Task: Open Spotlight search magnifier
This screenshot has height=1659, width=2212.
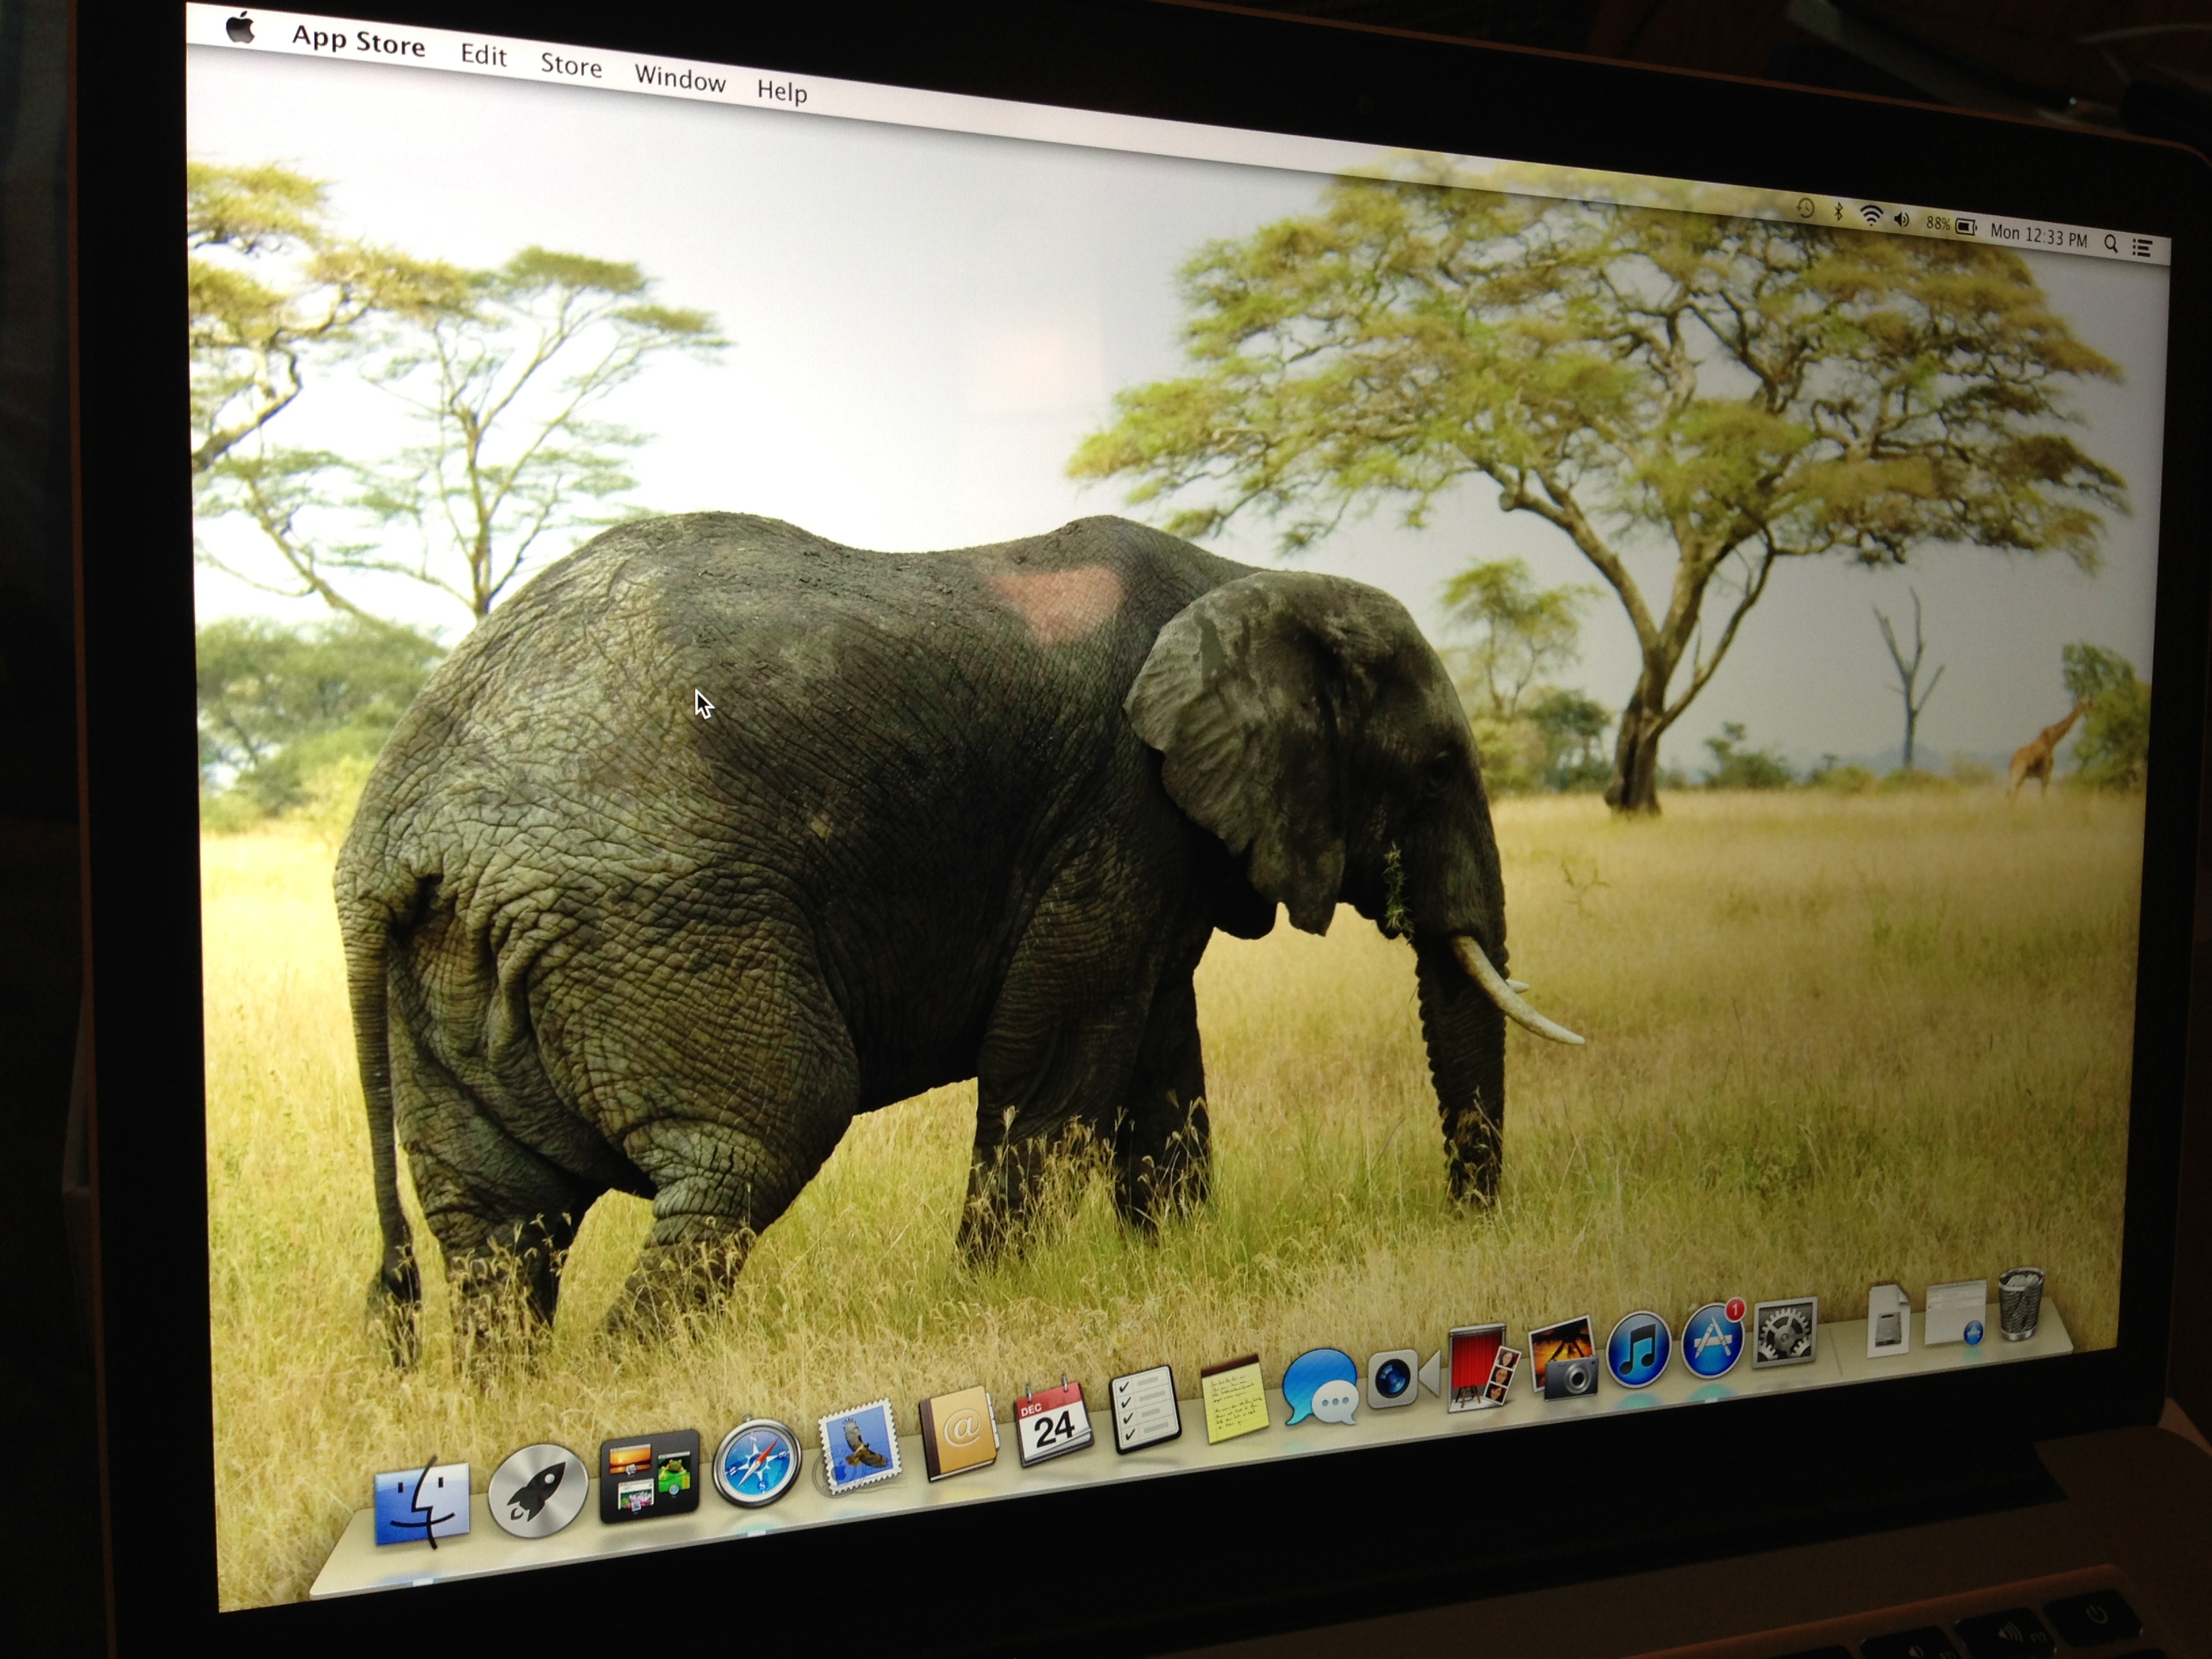Action: click(2110, 243)
